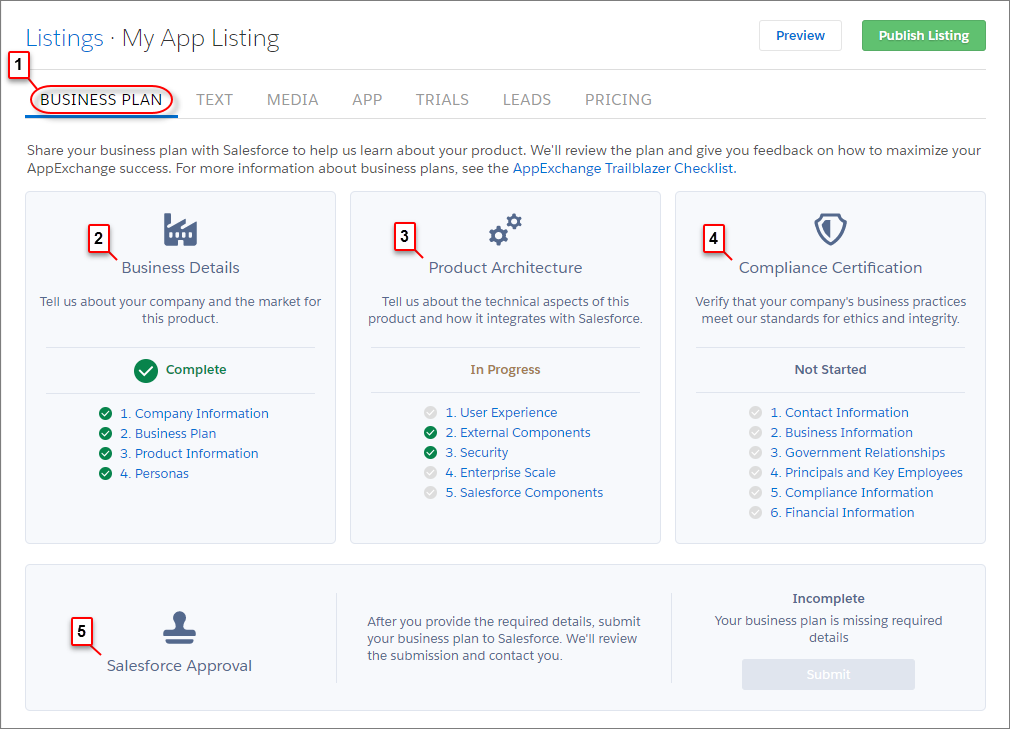Click green check beside Company Information
1010x729 pixels.
pyautogui.click(x=106, y=413)
